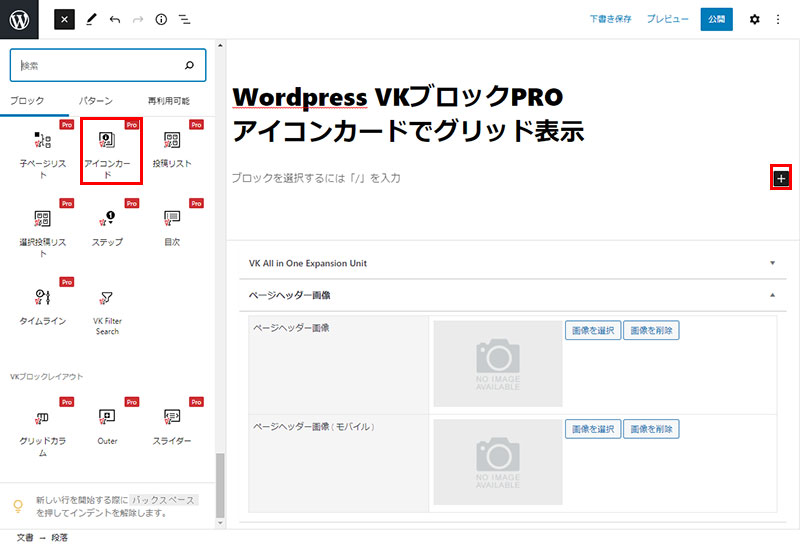Image resolution: width=800 pixels, height=545 pixels.
Task: Insert the 子ページリスト block
Action: pyautogui.click(x=42, y=151)
